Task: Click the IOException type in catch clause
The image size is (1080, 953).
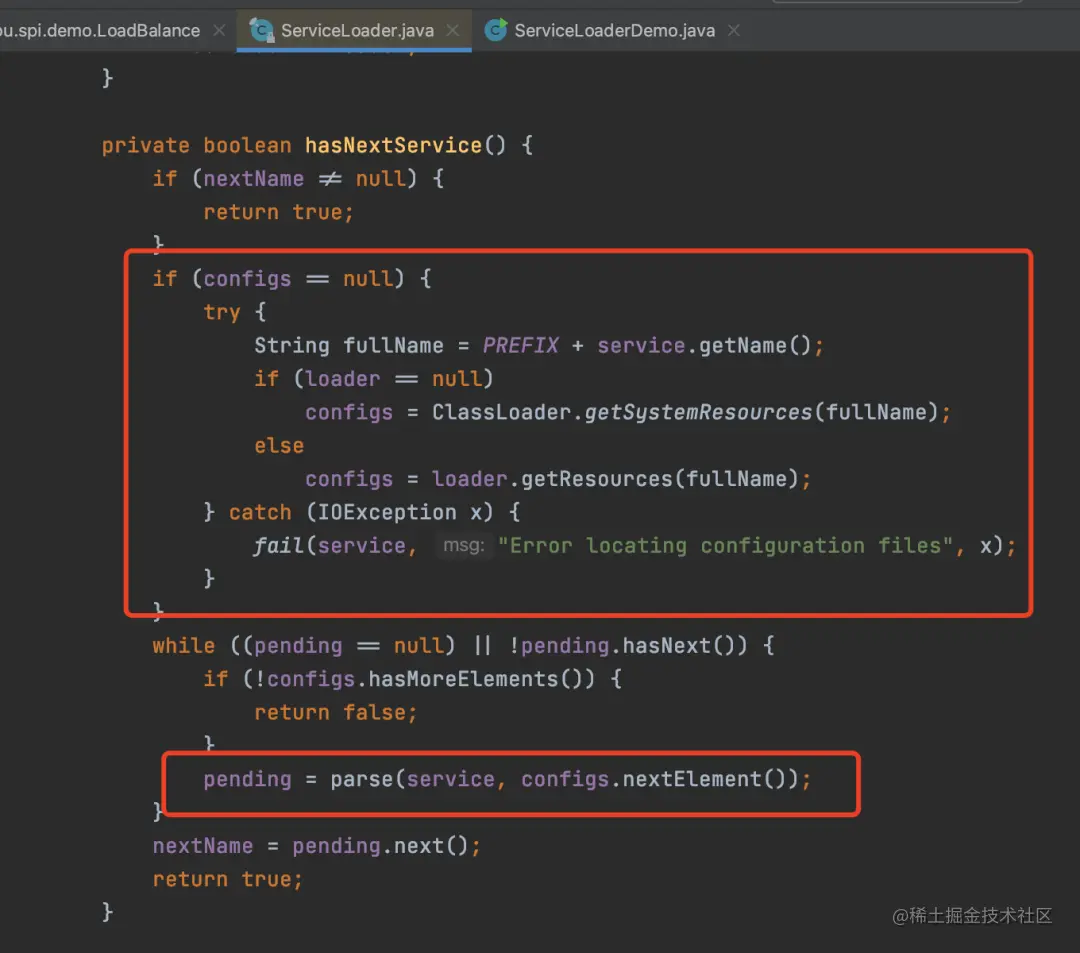Action: 386,512
